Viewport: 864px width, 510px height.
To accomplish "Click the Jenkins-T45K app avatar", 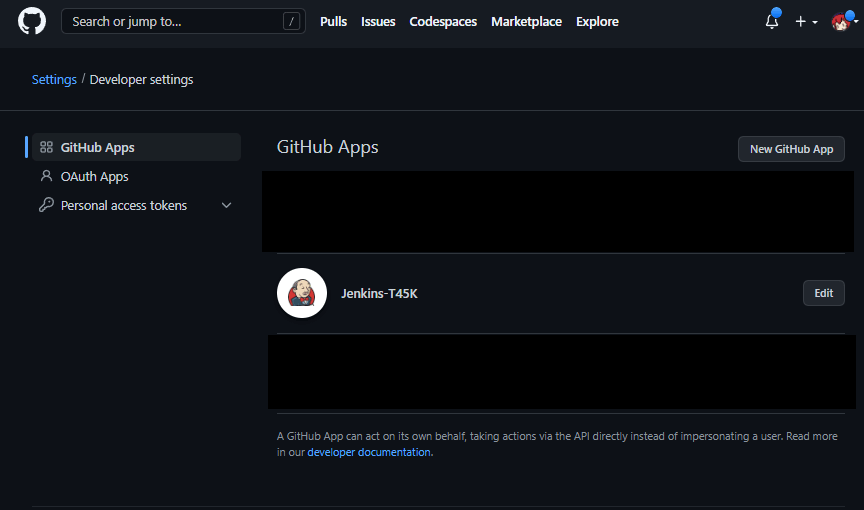I will click(x=302, y=293).
